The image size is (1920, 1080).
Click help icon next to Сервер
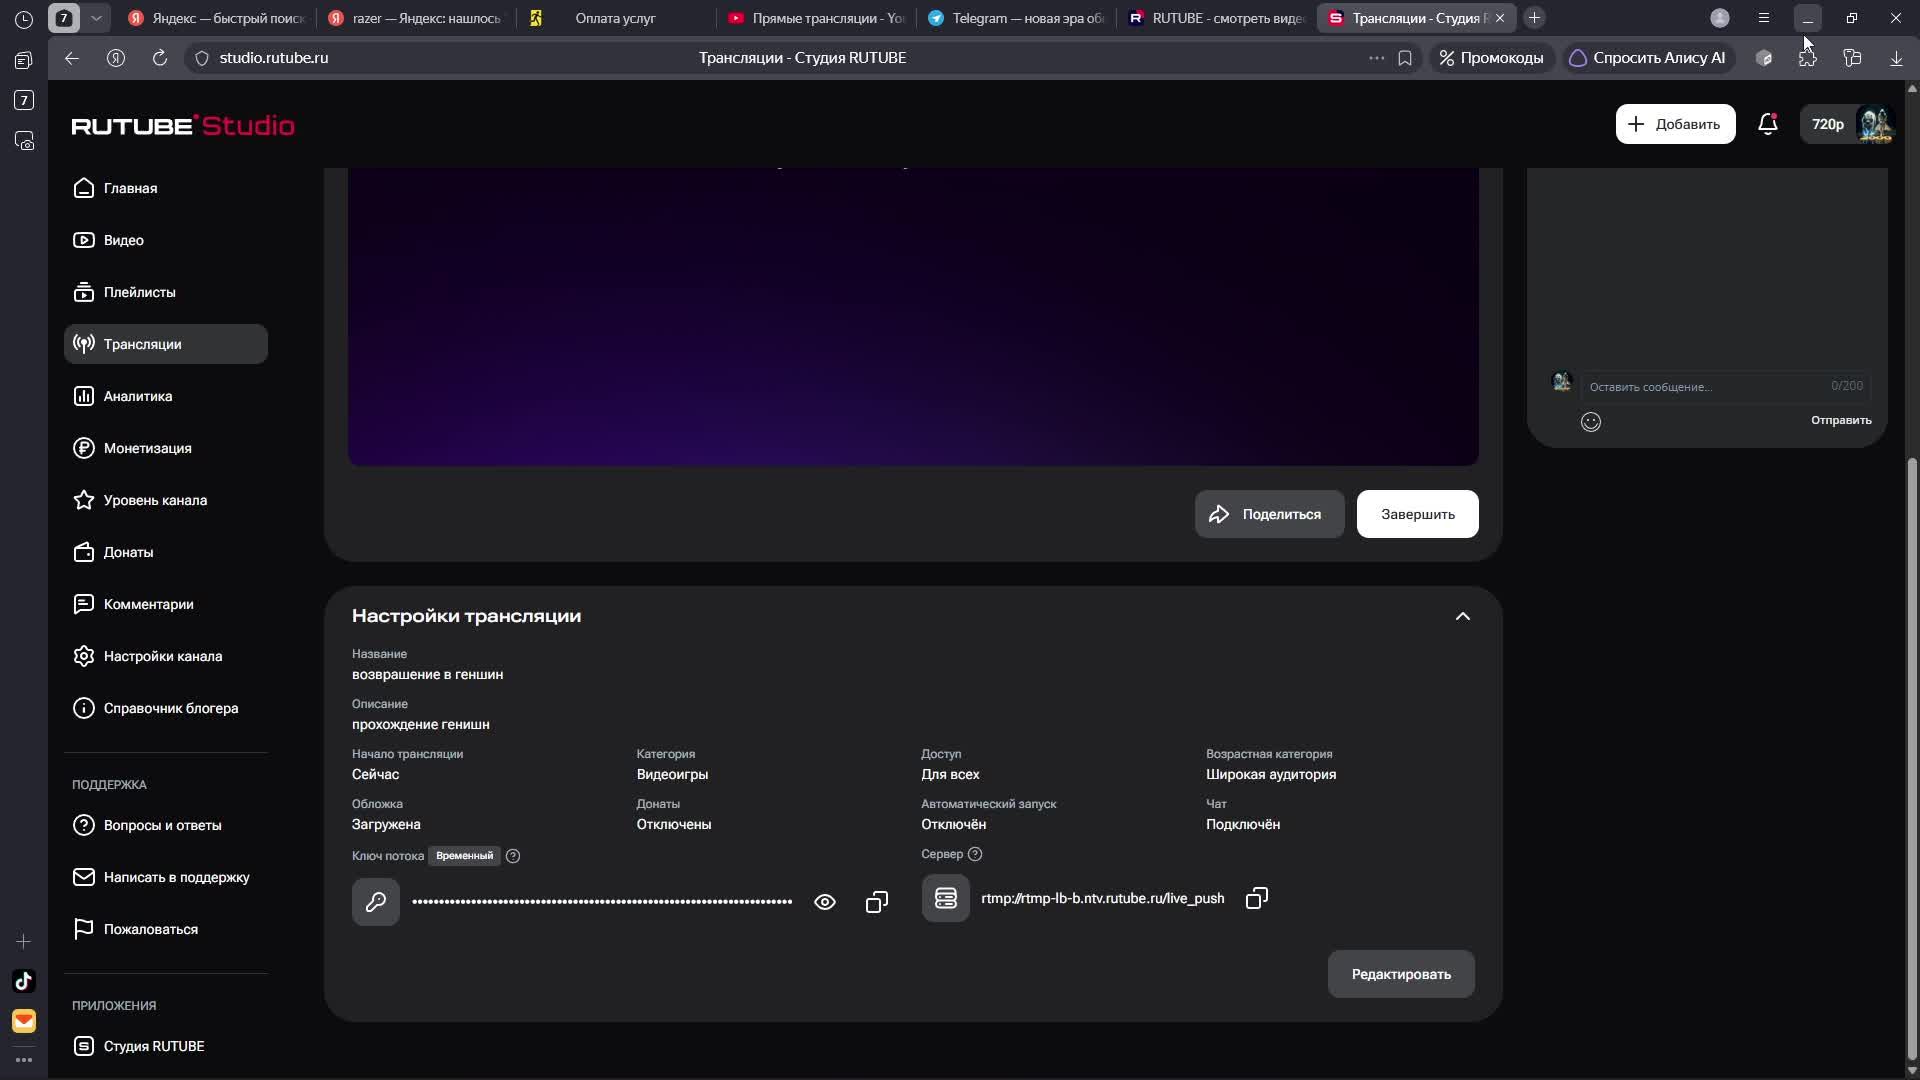pyautogui.click(x=975, y=854)
